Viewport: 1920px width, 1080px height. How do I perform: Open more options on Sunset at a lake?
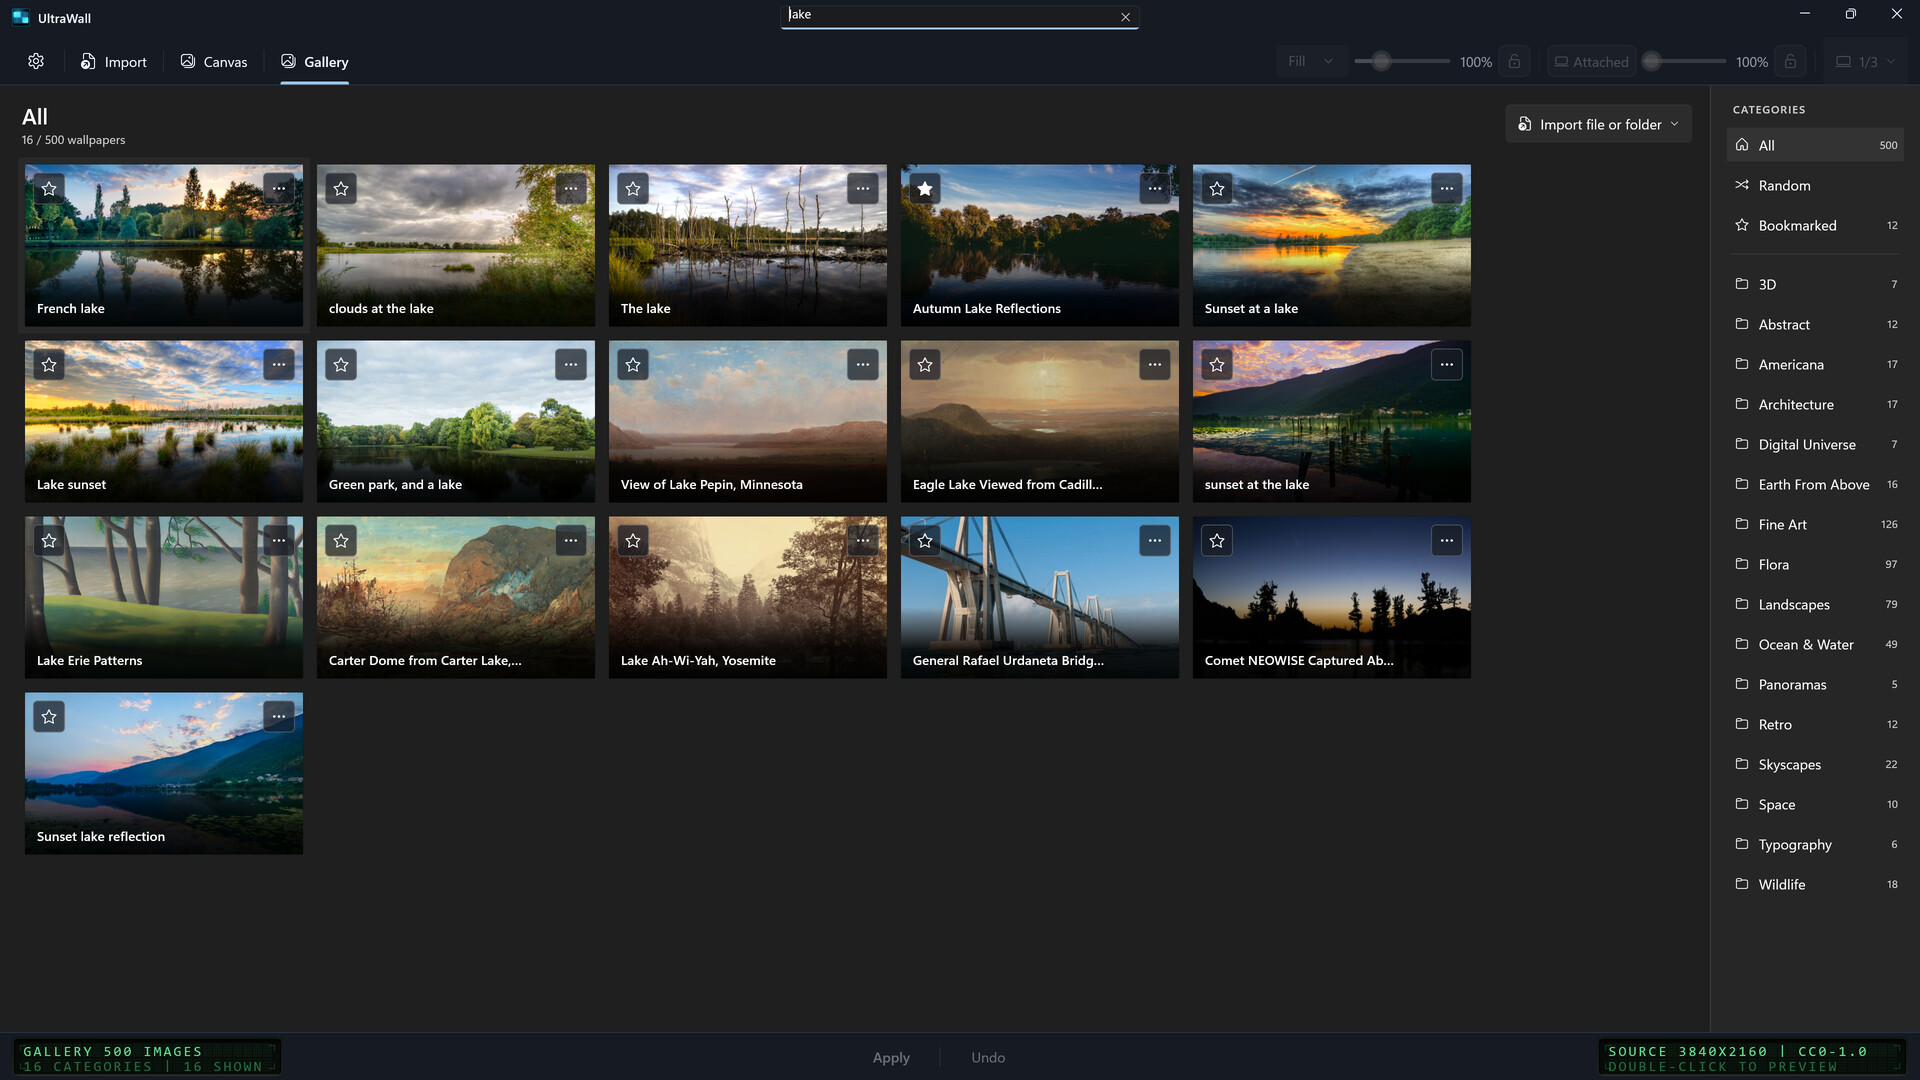(x=1447, y=188)
